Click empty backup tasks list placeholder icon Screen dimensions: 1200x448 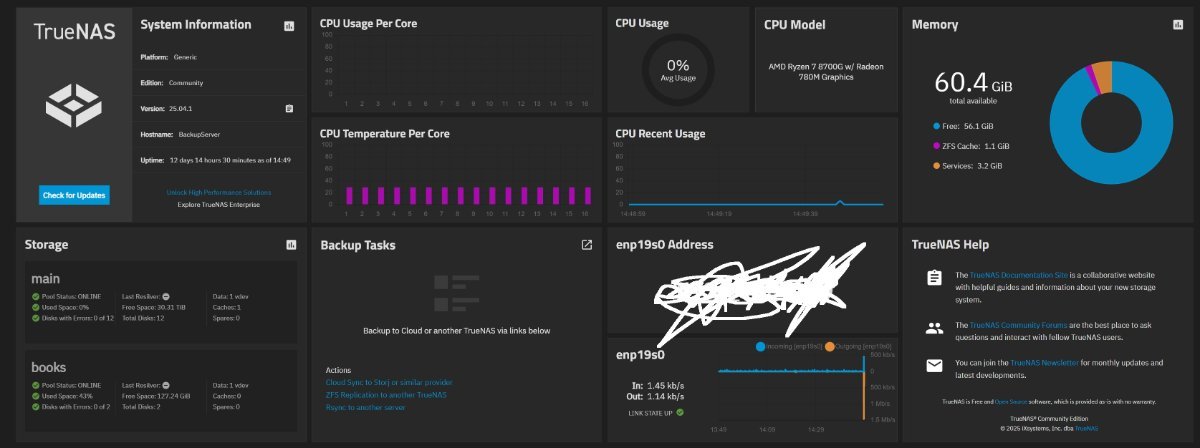coord(456,294)
